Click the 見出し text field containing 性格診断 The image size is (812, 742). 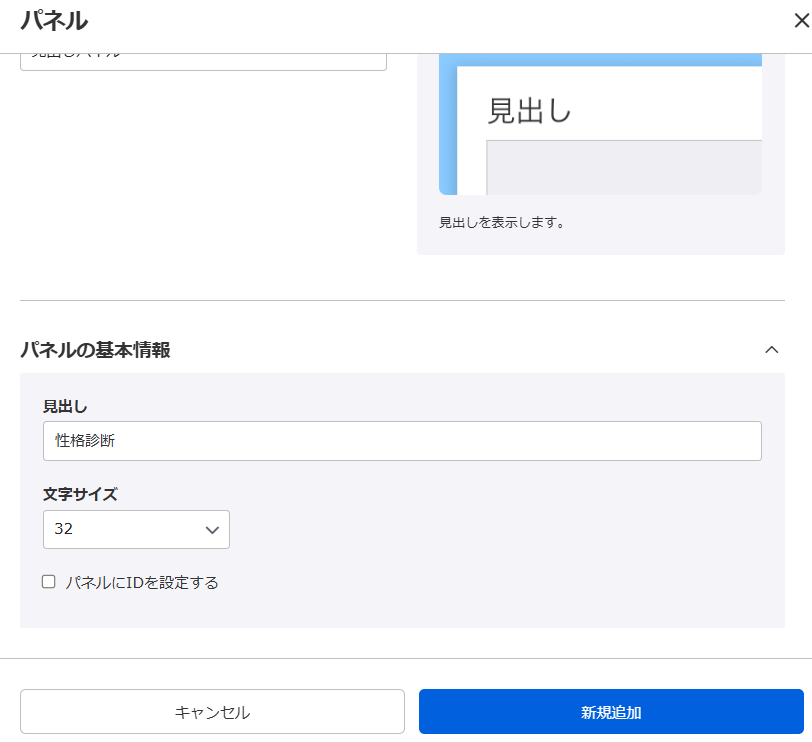[x=402, y=441]
